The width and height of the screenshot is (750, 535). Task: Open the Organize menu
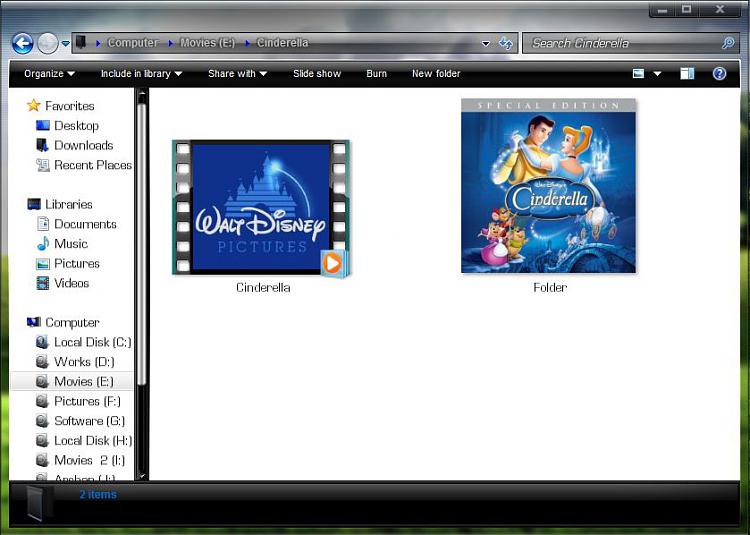point(49,74)
